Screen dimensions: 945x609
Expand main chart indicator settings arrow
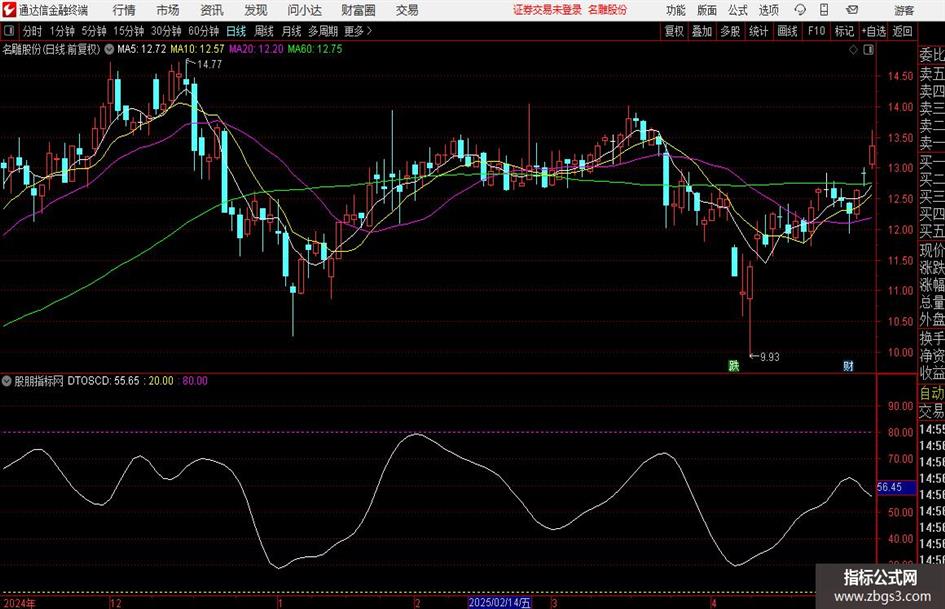point(109,49)
